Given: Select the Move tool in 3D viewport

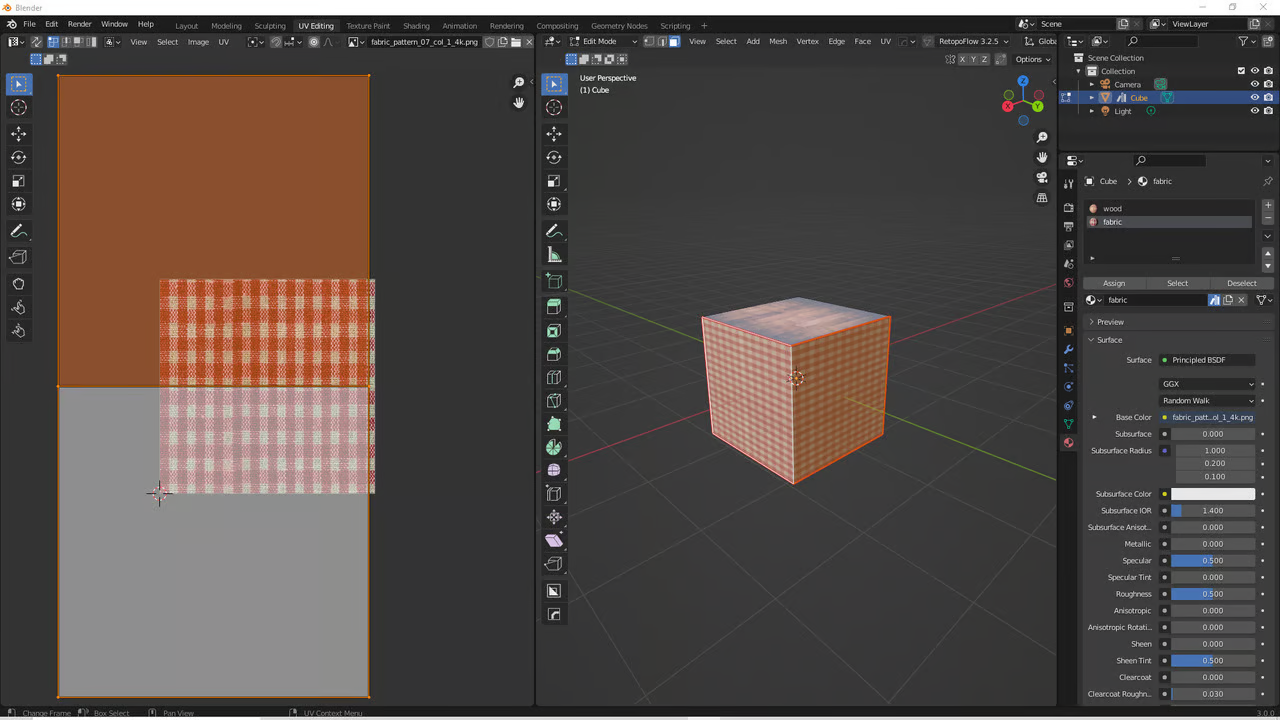Looking at the screenshot, I should [x=554, y=134].
